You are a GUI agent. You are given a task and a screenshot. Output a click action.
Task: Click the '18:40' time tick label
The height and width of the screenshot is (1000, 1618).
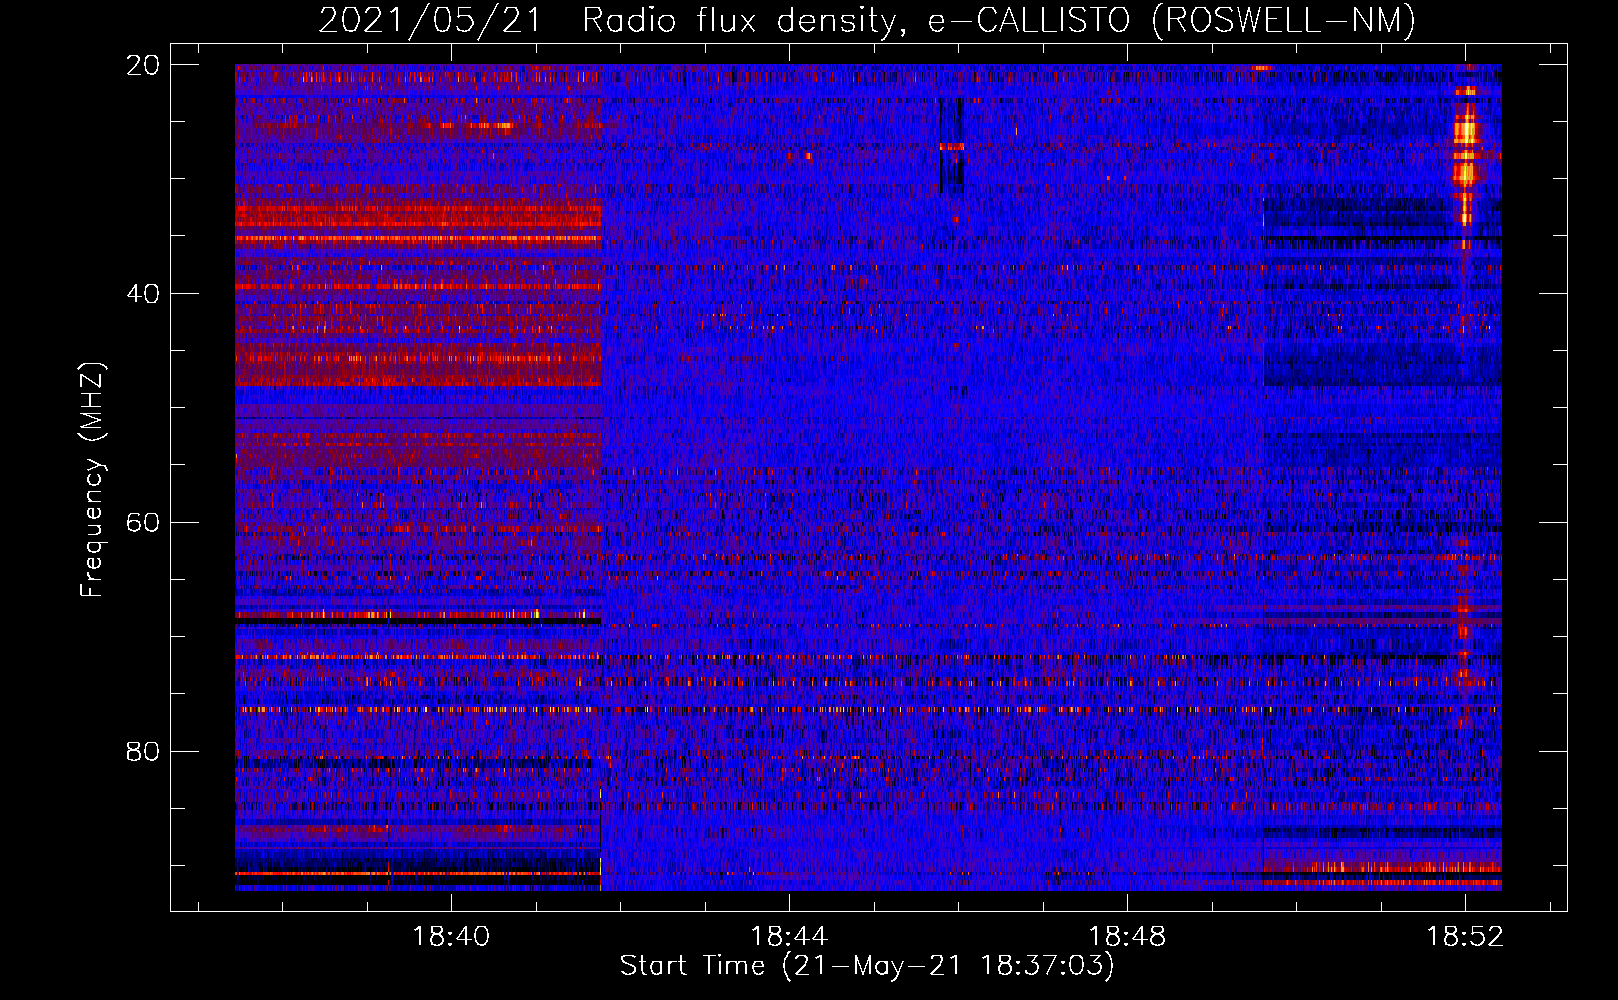click(x=452, y=936)
